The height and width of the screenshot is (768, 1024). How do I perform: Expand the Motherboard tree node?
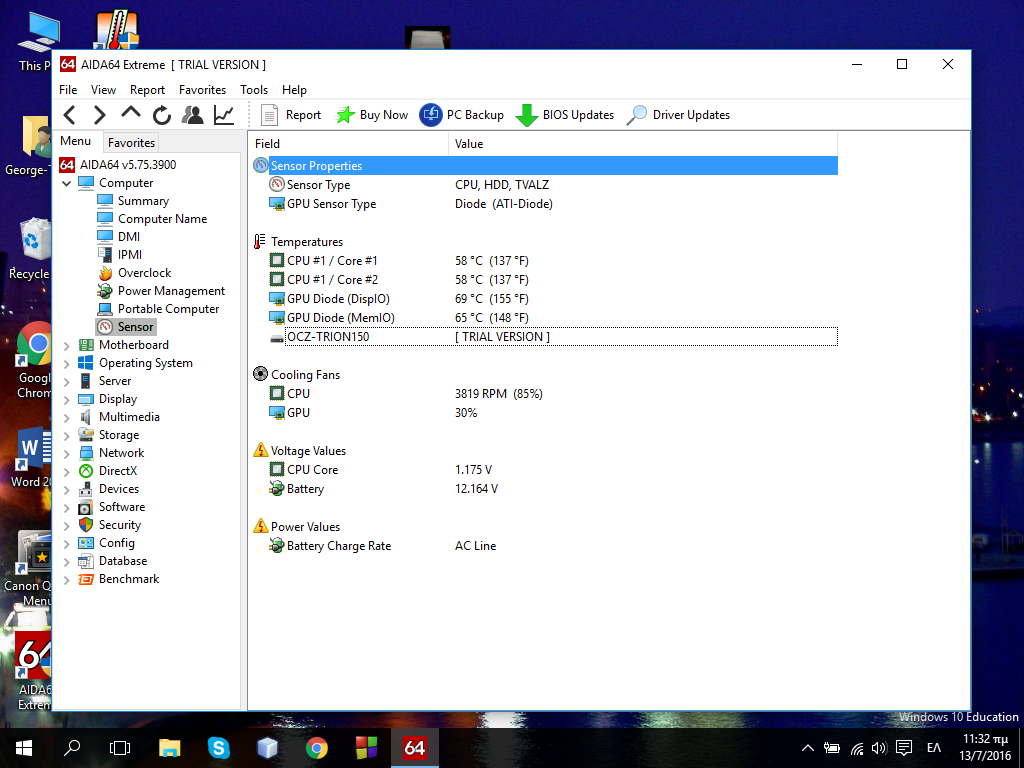[x=66, y=345]
